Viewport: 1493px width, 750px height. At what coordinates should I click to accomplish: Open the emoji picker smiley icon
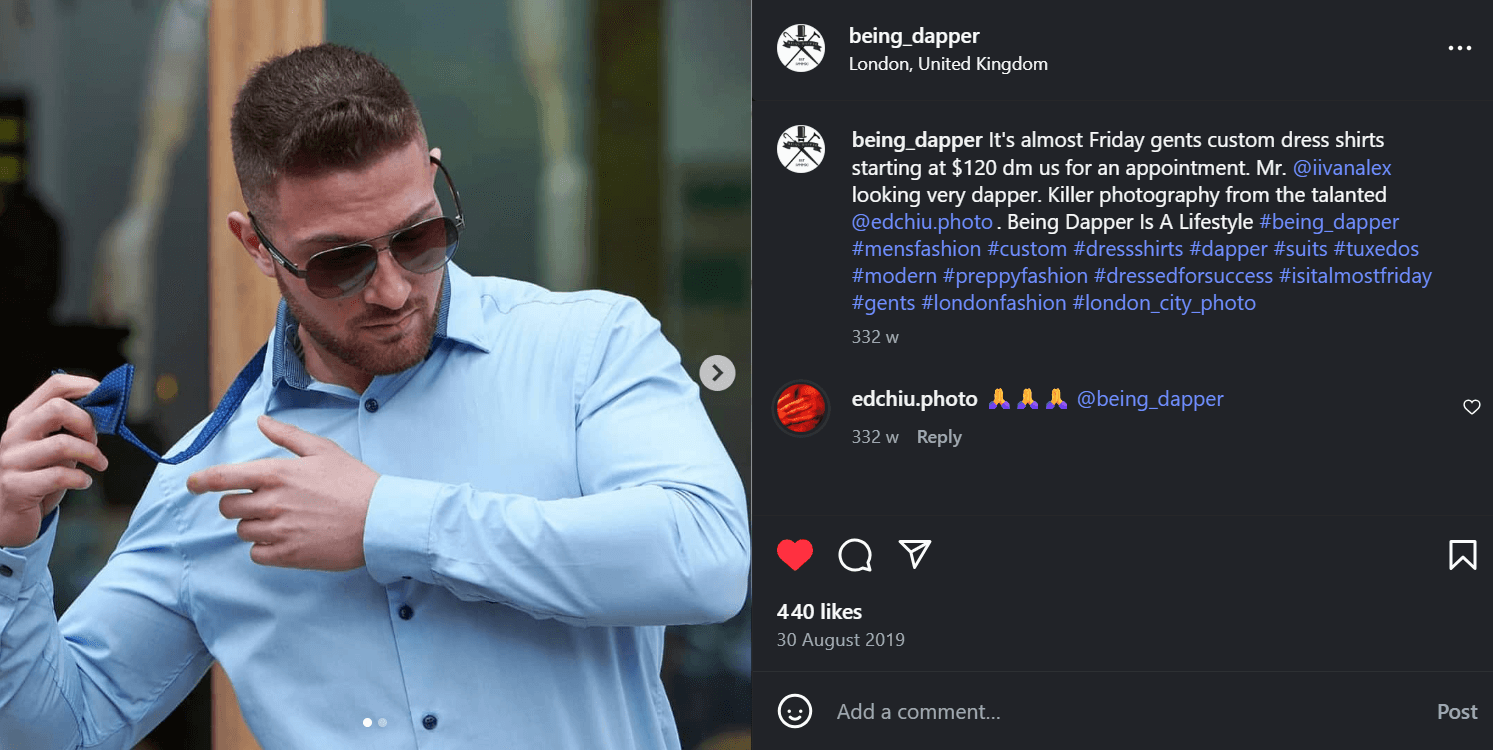point(795,711)
